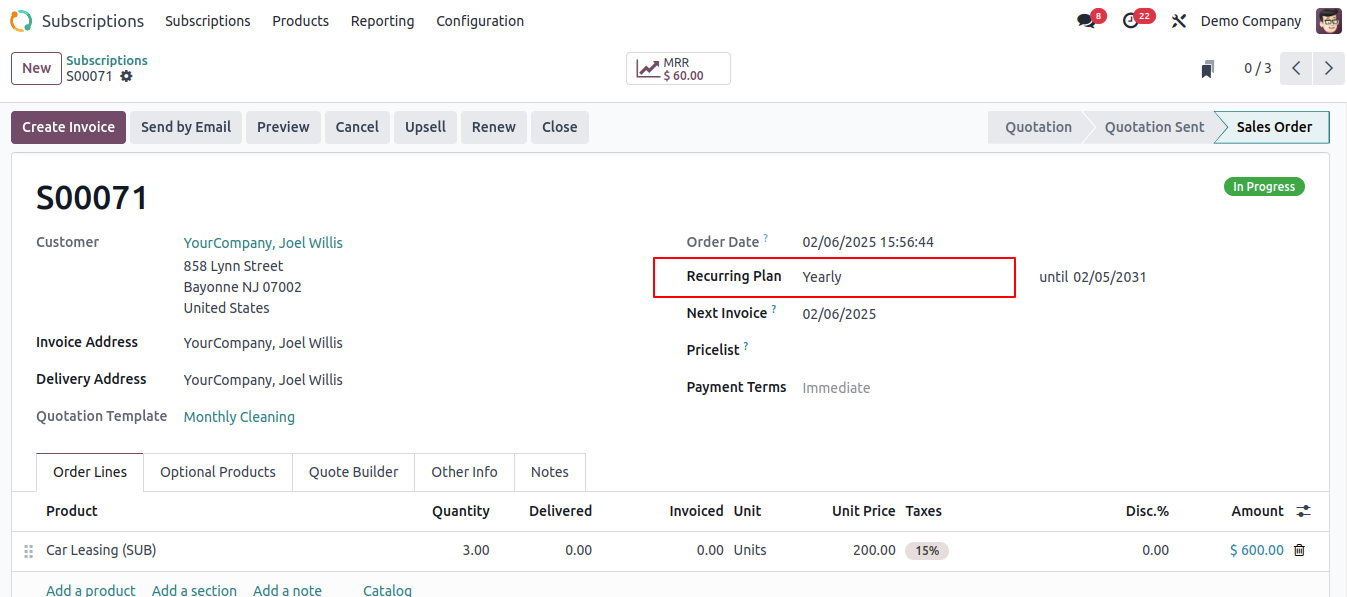The height and width of the screenshot is (597, 1347).
Task: Open the column settings adjust icon
Action: click(1303, 511)
